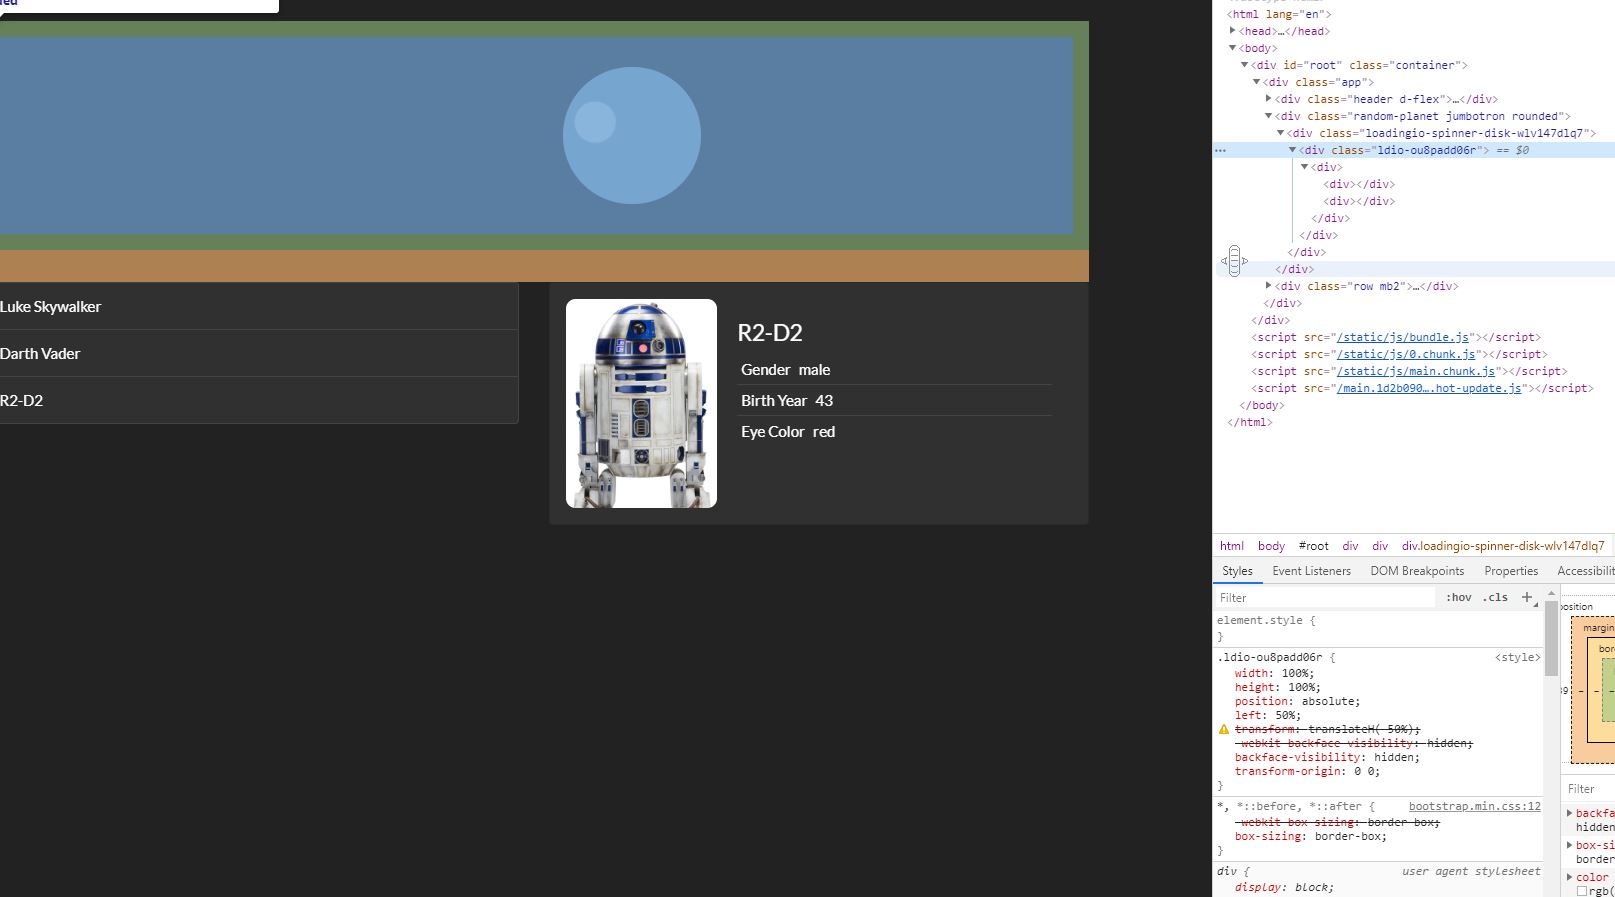The image size is (1615, 897).
Task: Click the position: absolute declaration
Action: point(1298,701)
